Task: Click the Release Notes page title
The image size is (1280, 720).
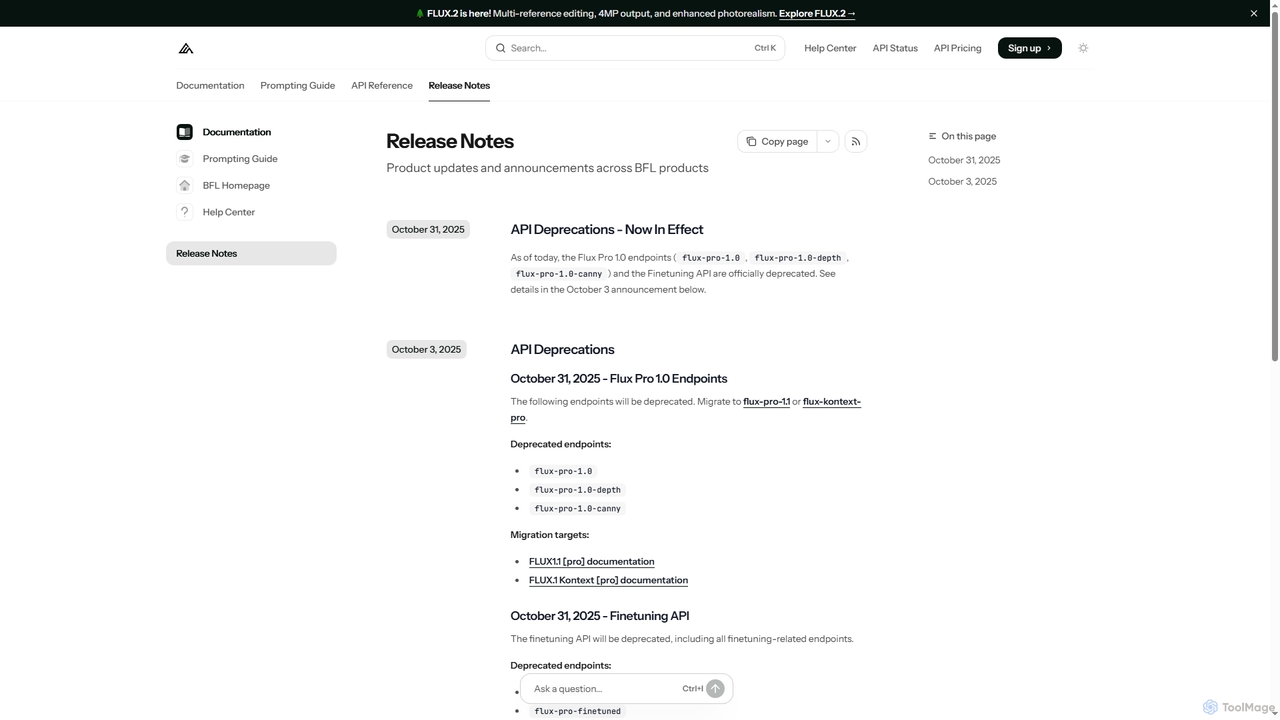Action: tap(450, 141)
